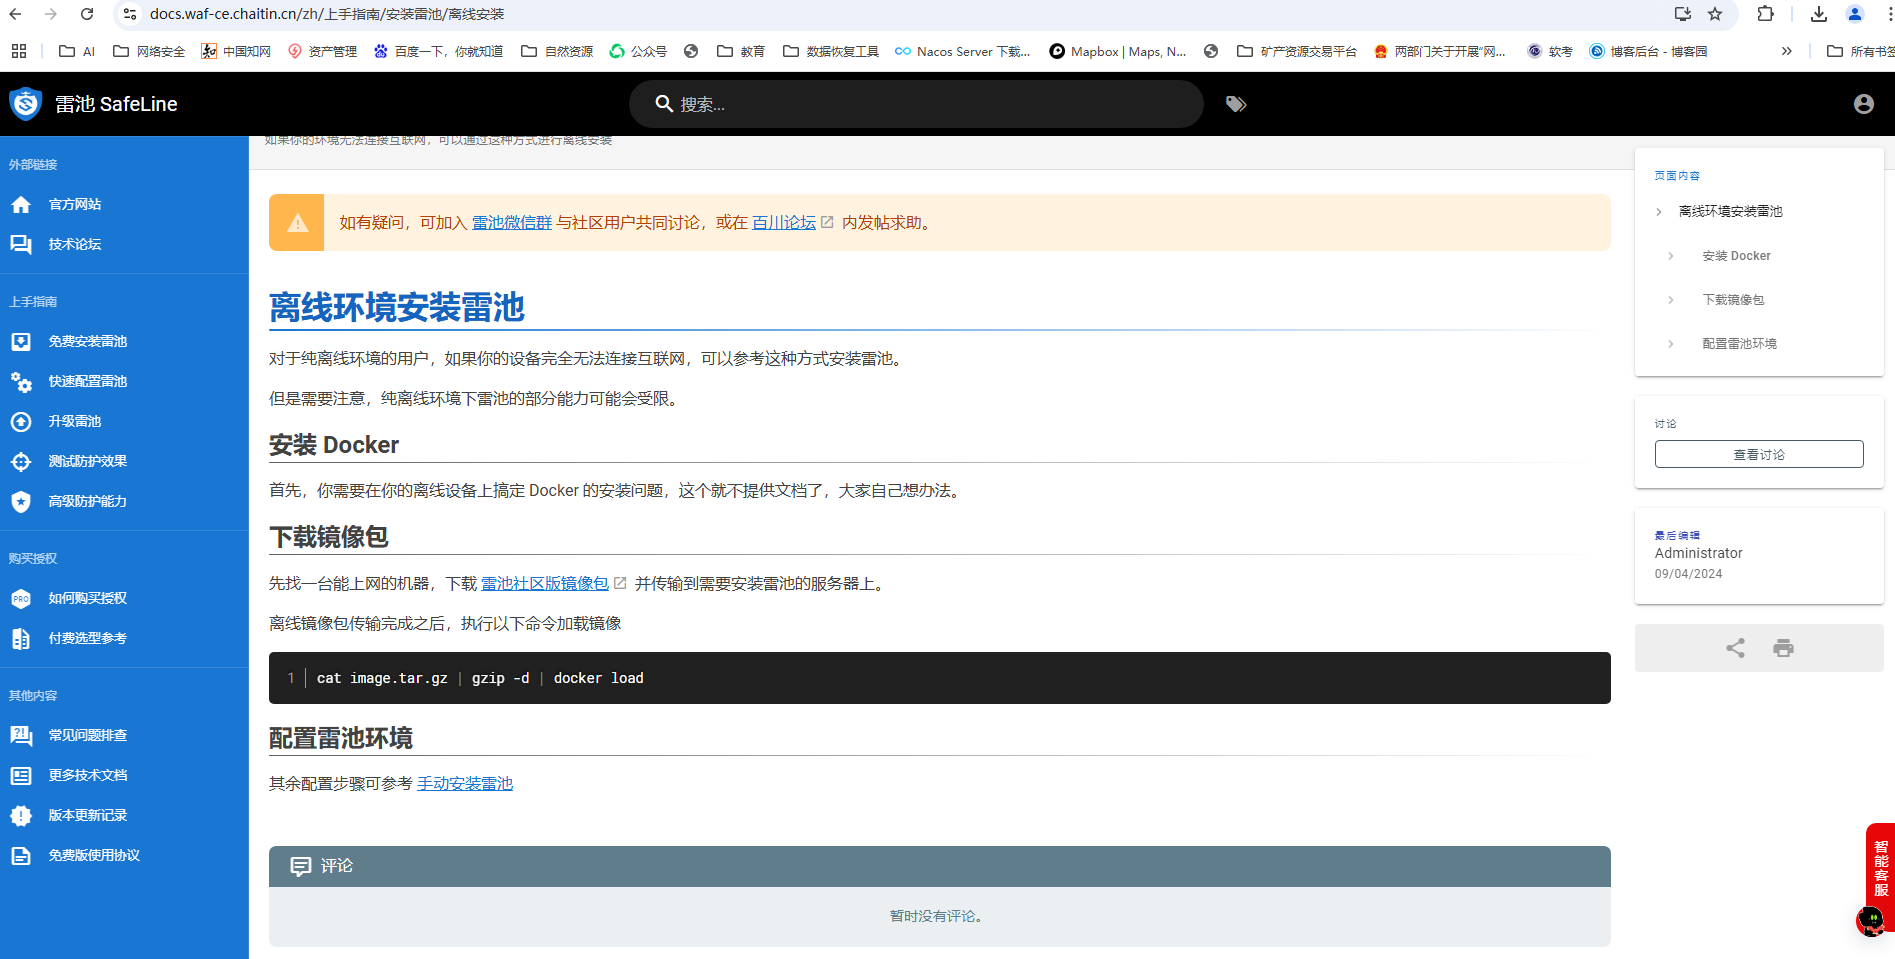Open 如何购买授权 sidebar menu item
1895x959 pixels.
(x=124, y=599)
